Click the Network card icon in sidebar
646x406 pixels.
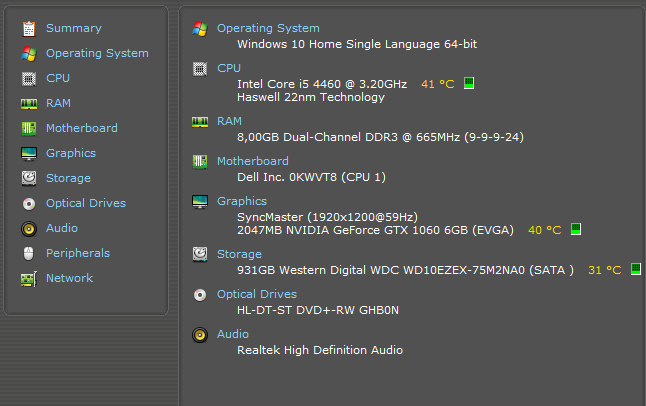29,279
